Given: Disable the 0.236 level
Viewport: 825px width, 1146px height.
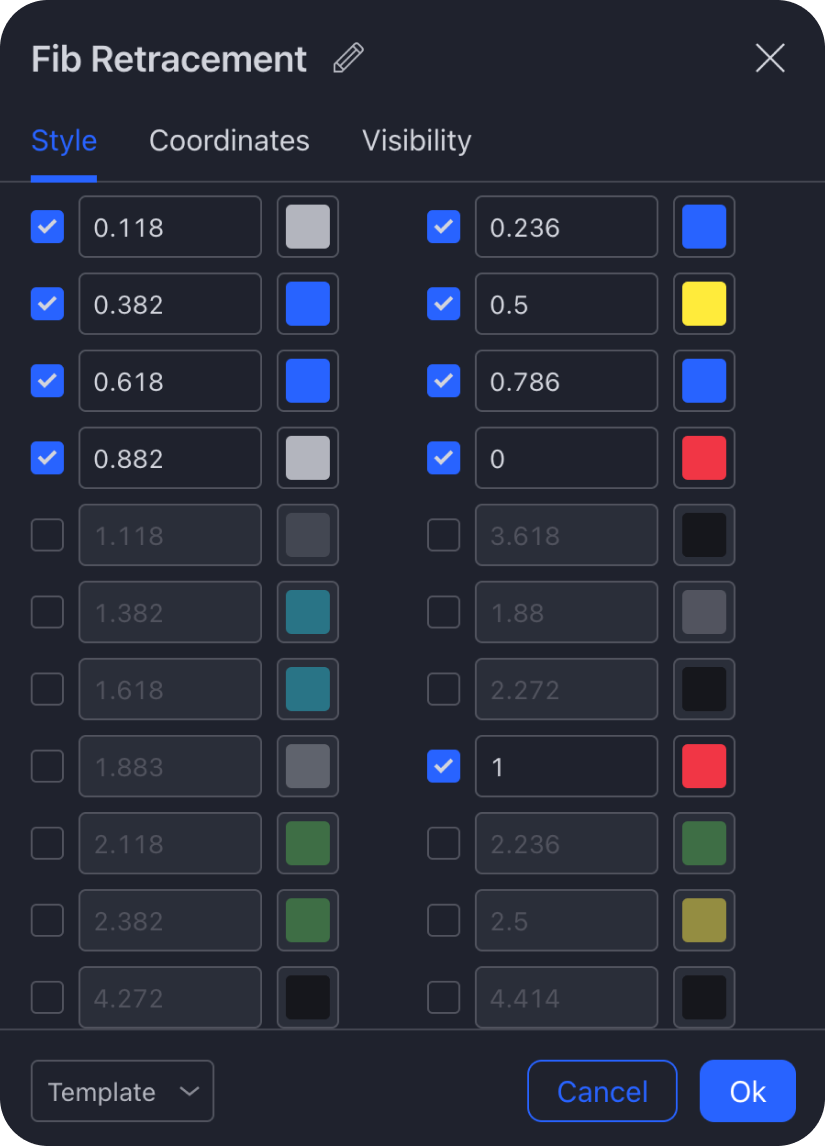Looking at the screenshot, I should (x=443, y=227).
